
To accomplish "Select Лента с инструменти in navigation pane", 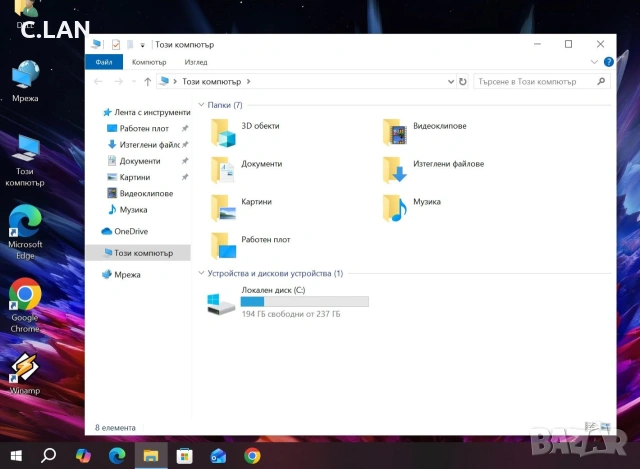I will (147, 112).
